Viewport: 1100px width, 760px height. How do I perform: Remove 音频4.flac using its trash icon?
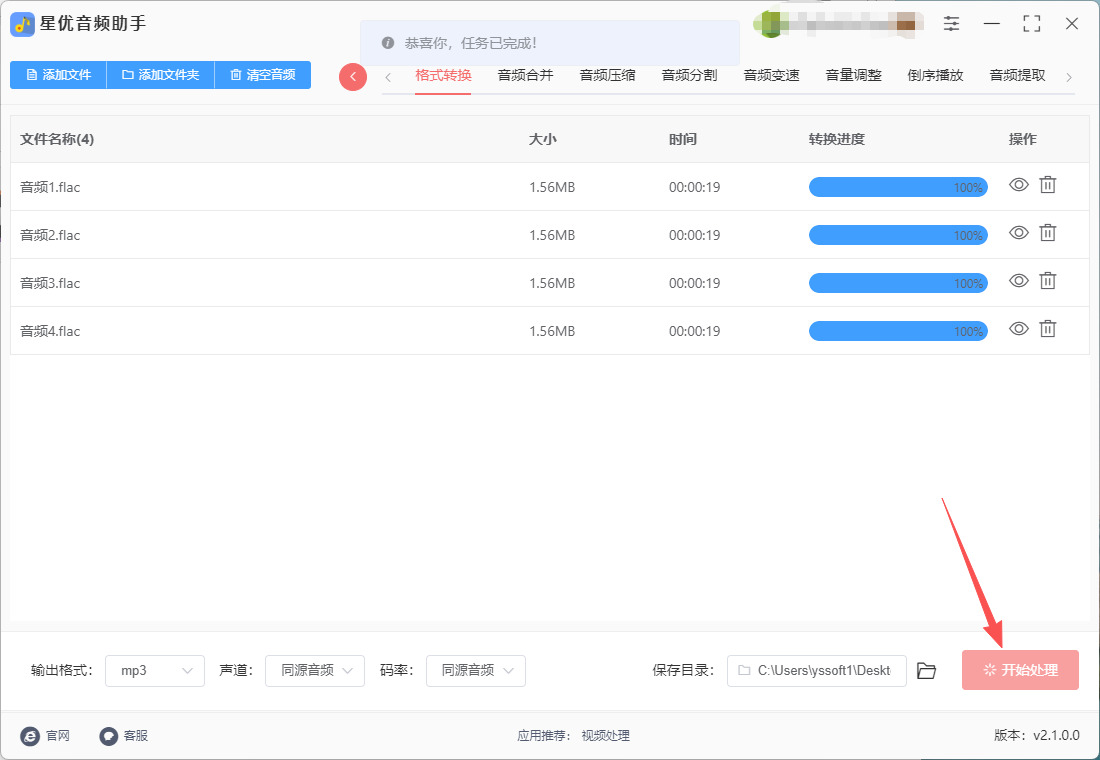coord(1047,329)
